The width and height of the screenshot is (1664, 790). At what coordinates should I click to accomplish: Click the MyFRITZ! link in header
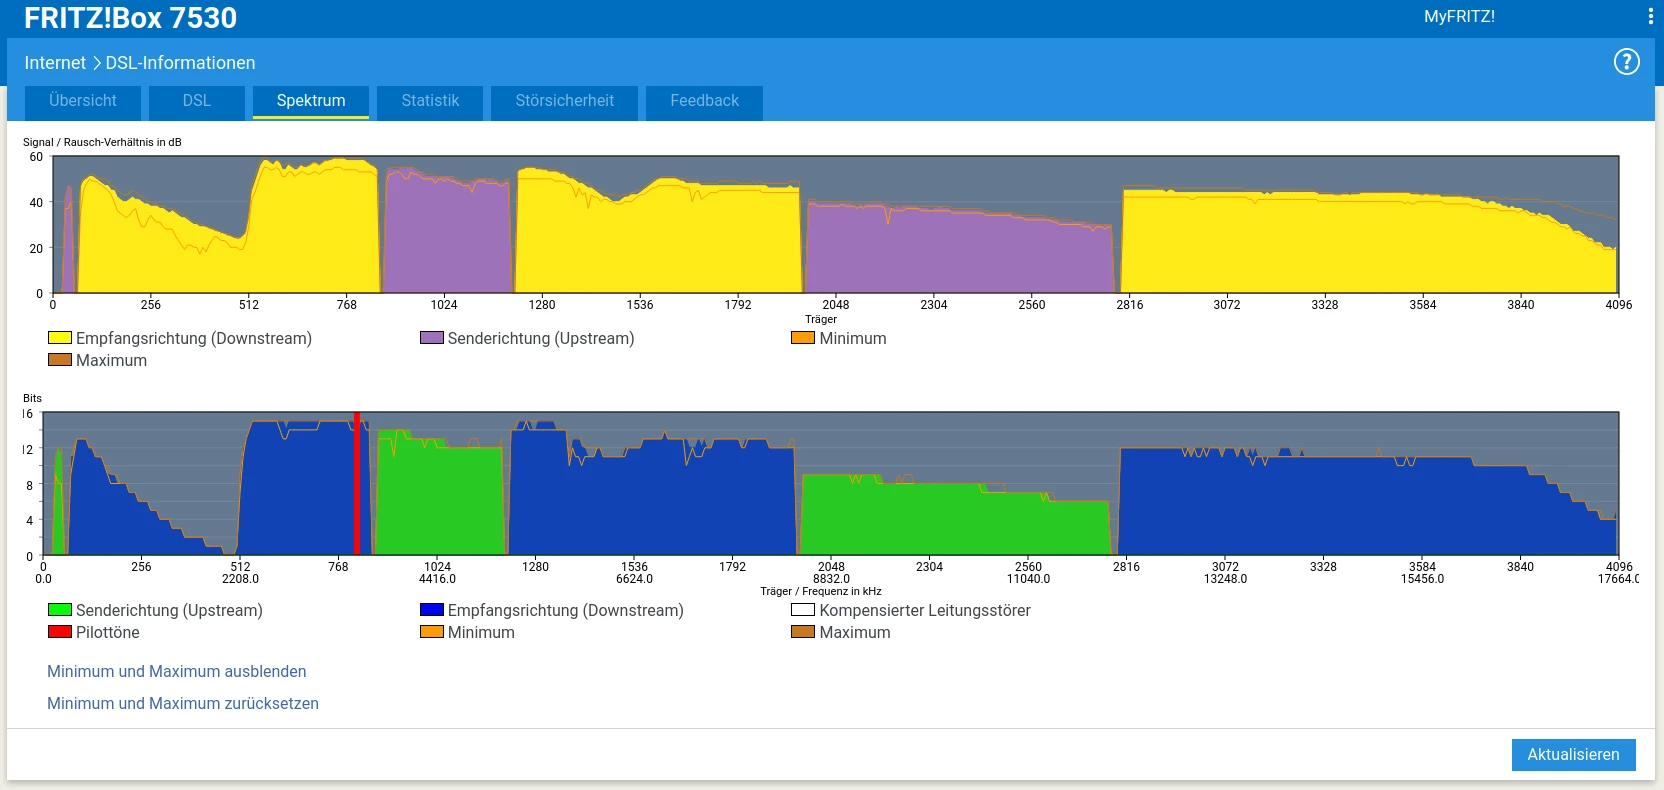tap(1459, 17)
